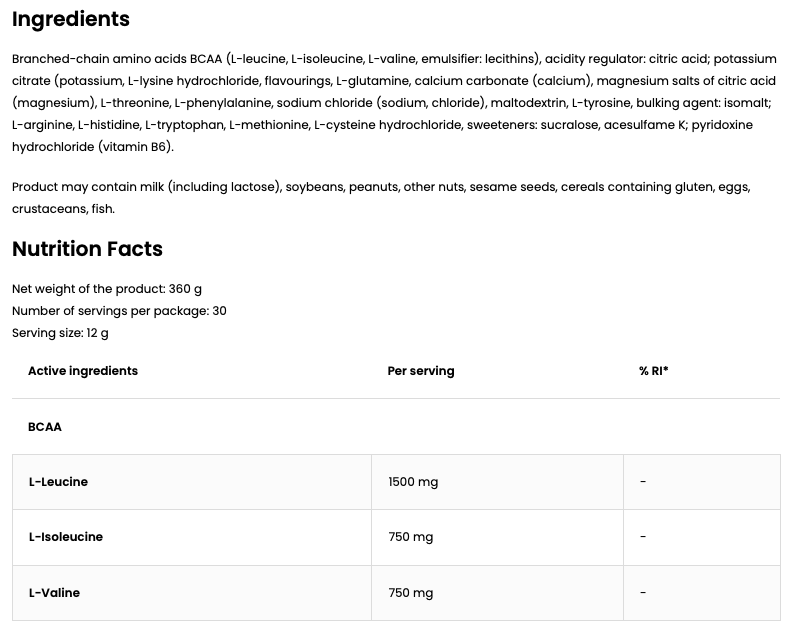Click the '% RI*' column header
This screenshot has height=638, width=794.
pyautogui.click(x=653, y=371)
